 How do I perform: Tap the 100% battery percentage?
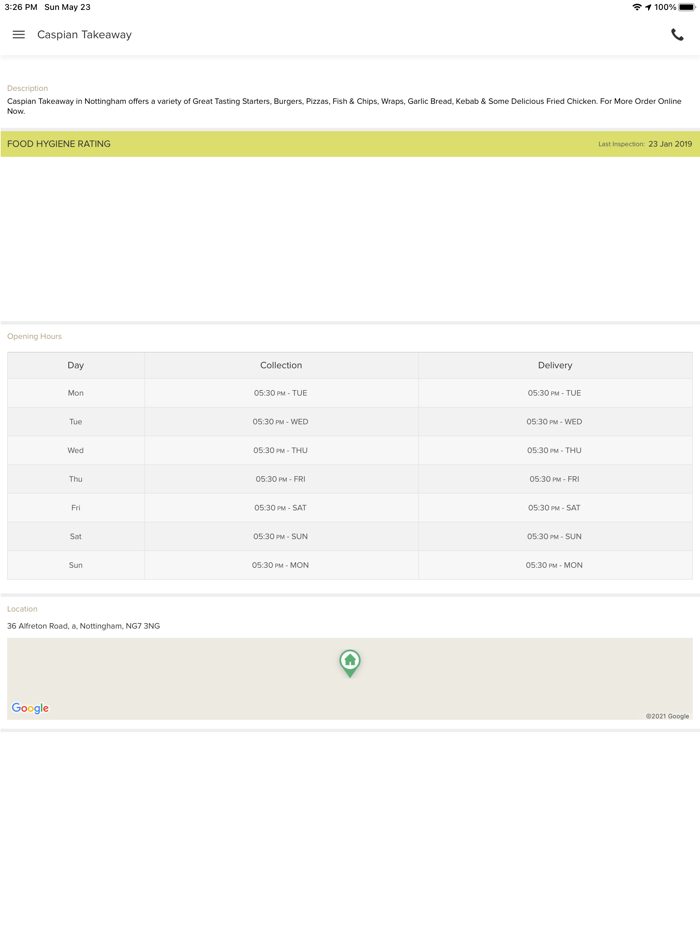(665, 7)
